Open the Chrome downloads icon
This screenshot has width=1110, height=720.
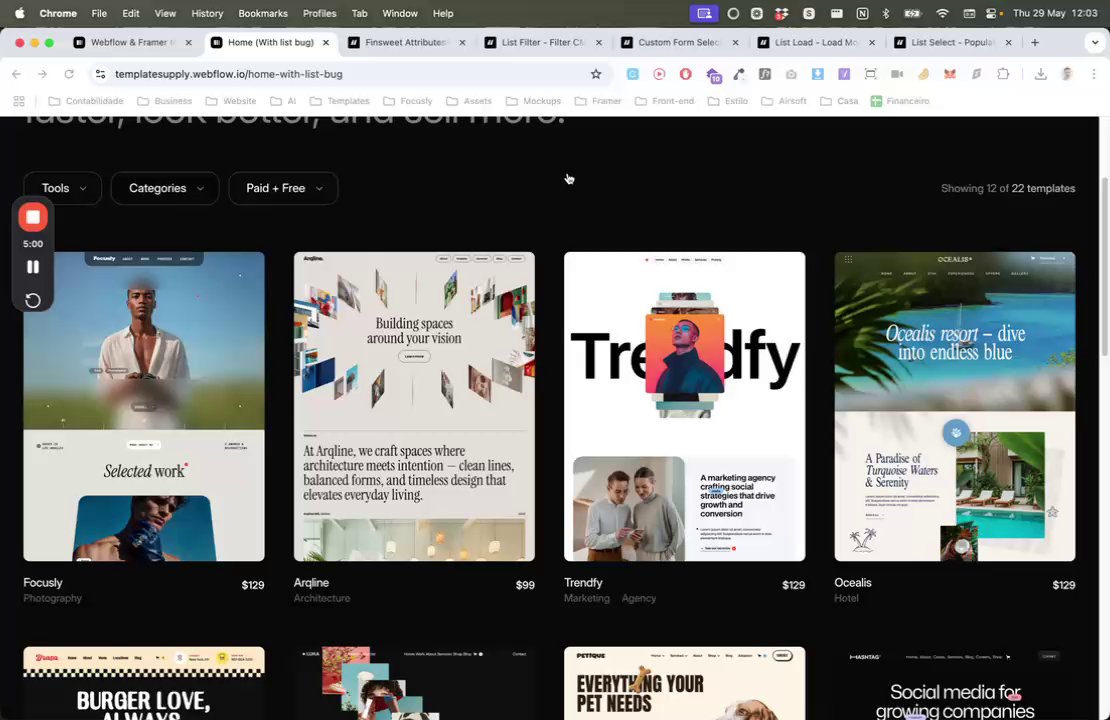tap(1041, 74)
